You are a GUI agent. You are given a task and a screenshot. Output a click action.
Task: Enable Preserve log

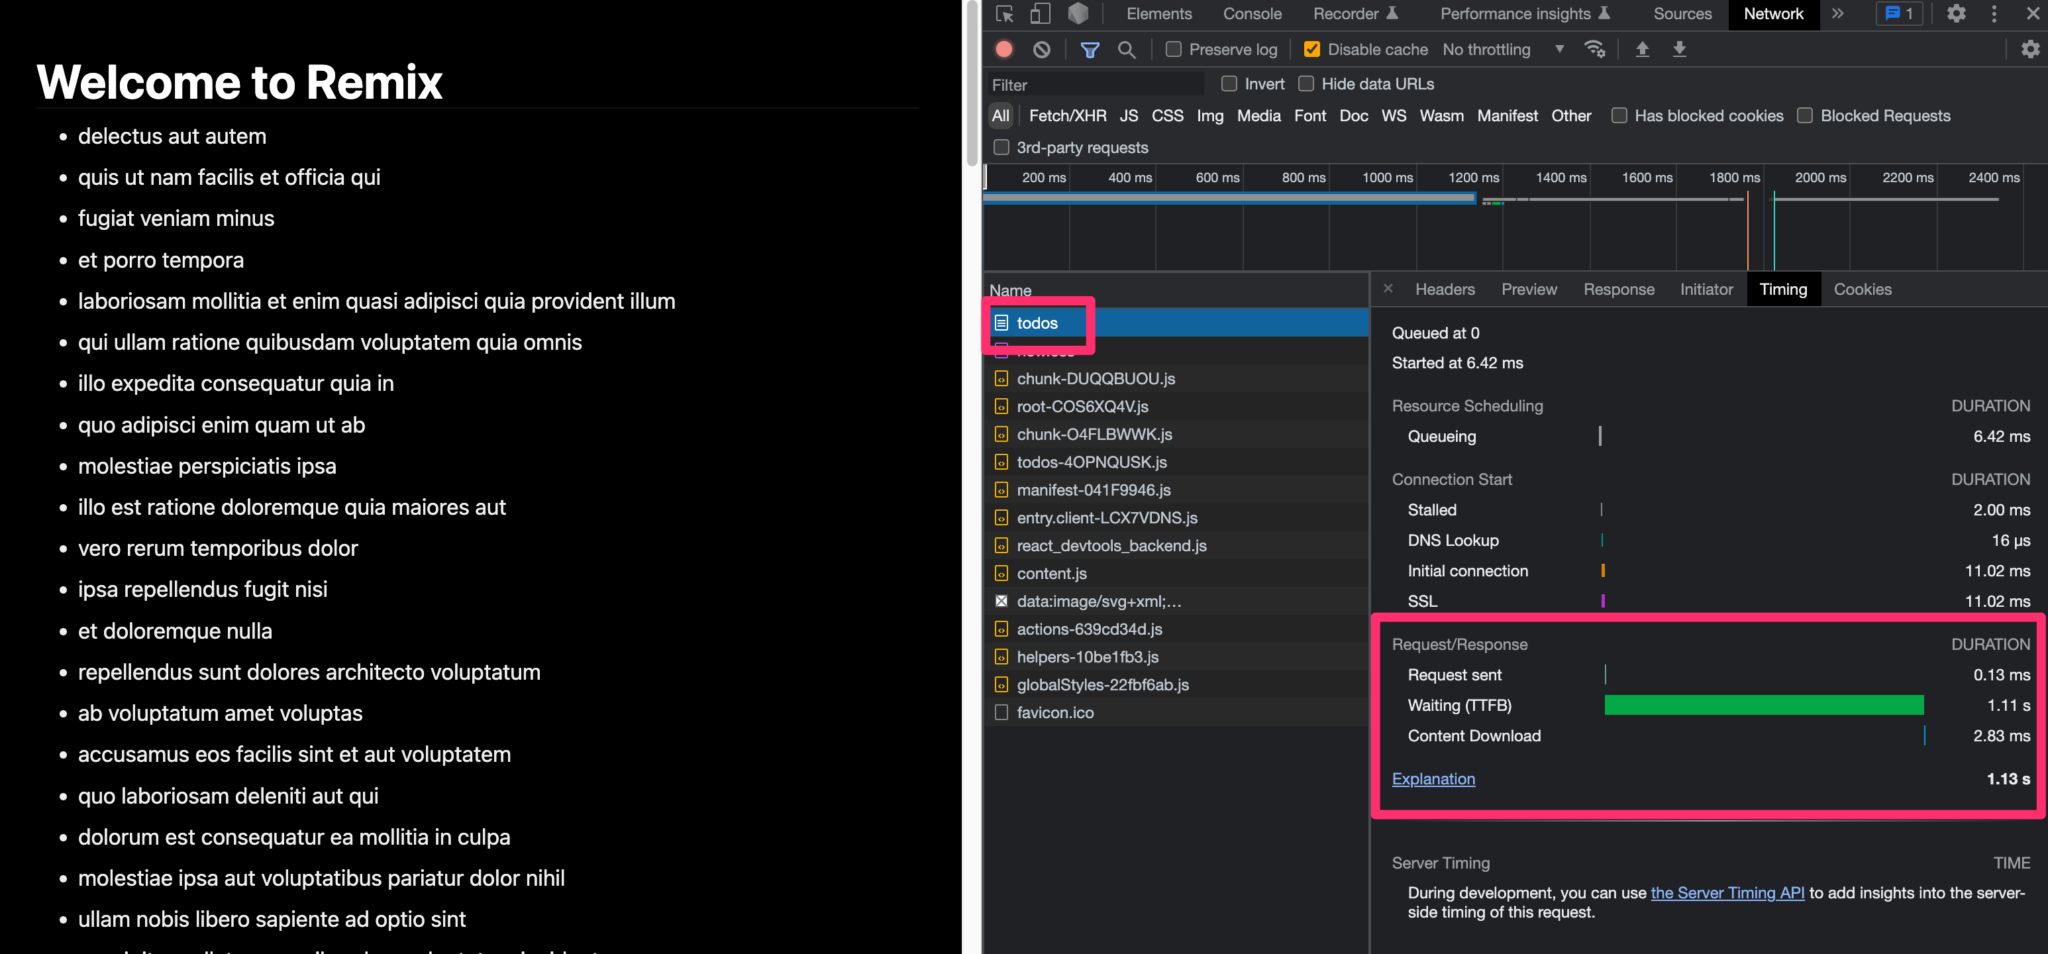(1172, 48)
